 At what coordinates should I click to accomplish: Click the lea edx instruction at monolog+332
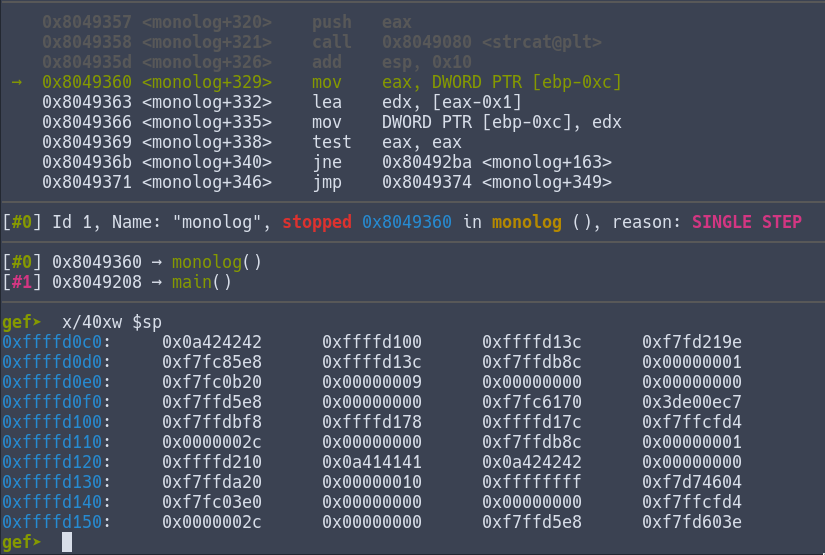tap(326, 102)
